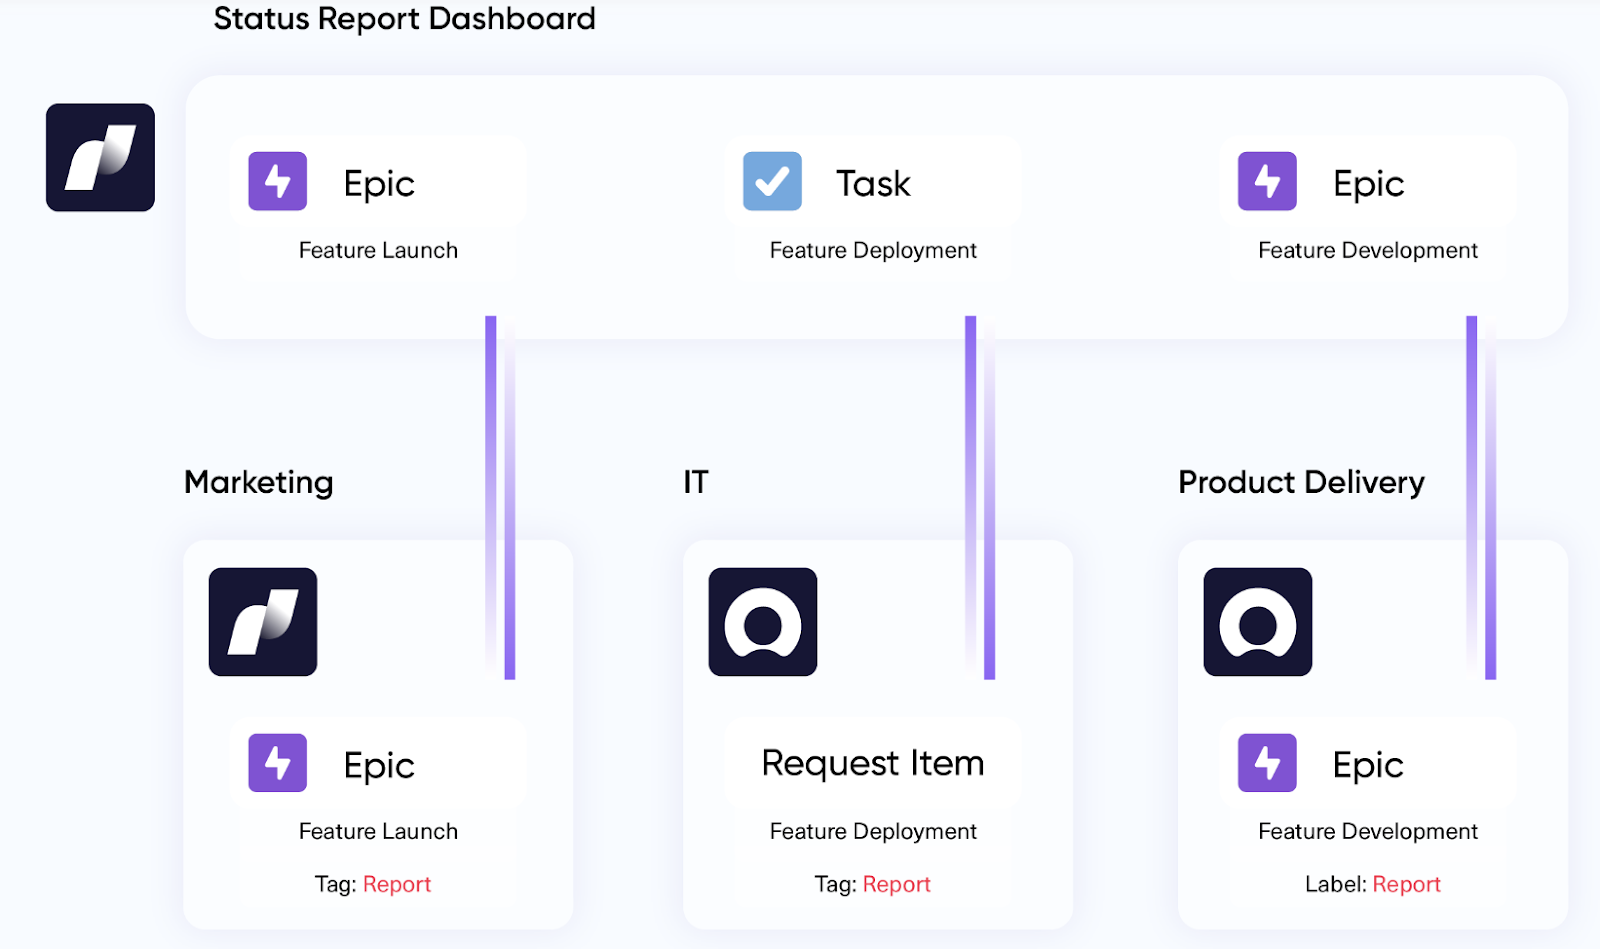1600x949 pixels.
Task: Click the Epic lightning icon in the Product Delivery card
Action: (x=1267, y=763)
